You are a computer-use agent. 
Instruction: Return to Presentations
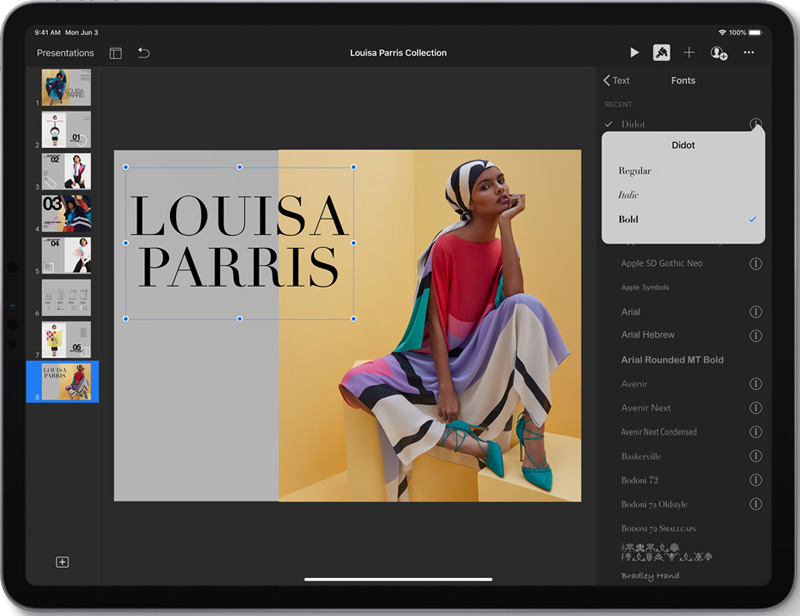[x=64, y=52]
